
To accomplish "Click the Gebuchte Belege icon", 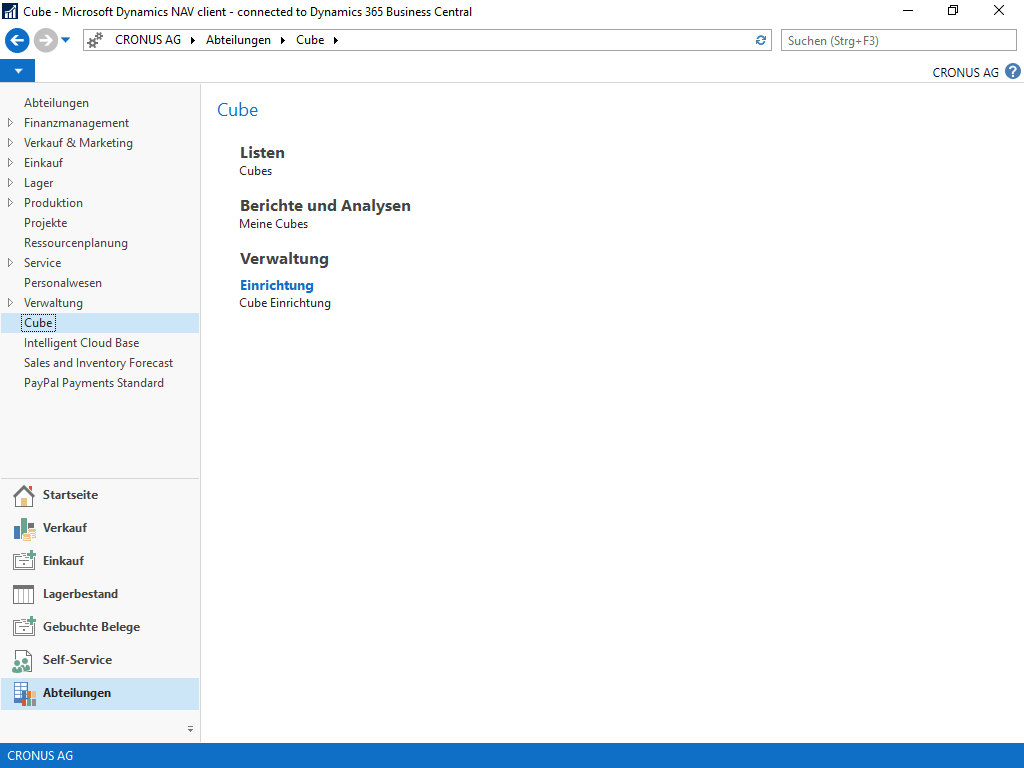I will point(24,626).
